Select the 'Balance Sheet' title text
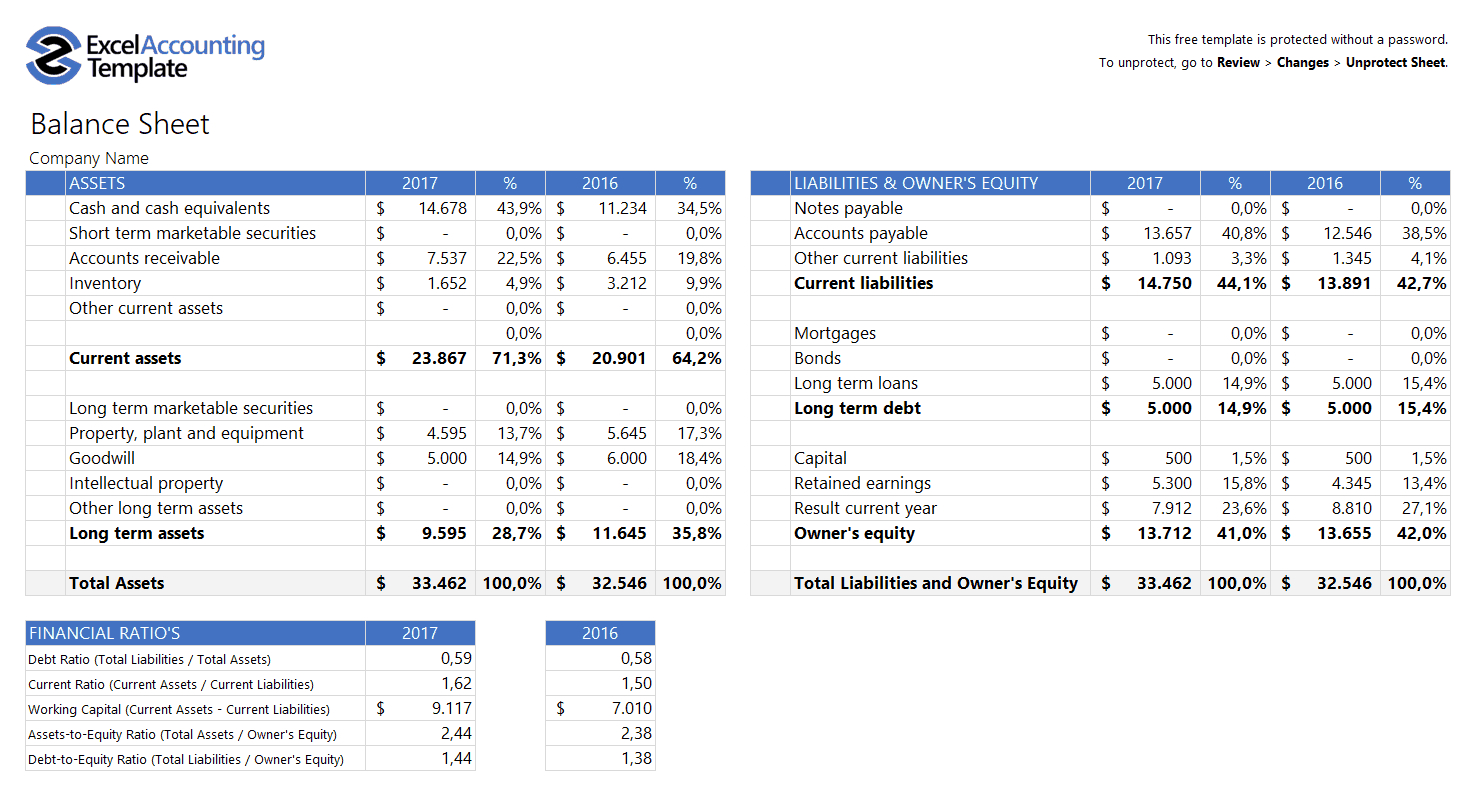Screen dimensions: 1476x795 coord(120,124)
